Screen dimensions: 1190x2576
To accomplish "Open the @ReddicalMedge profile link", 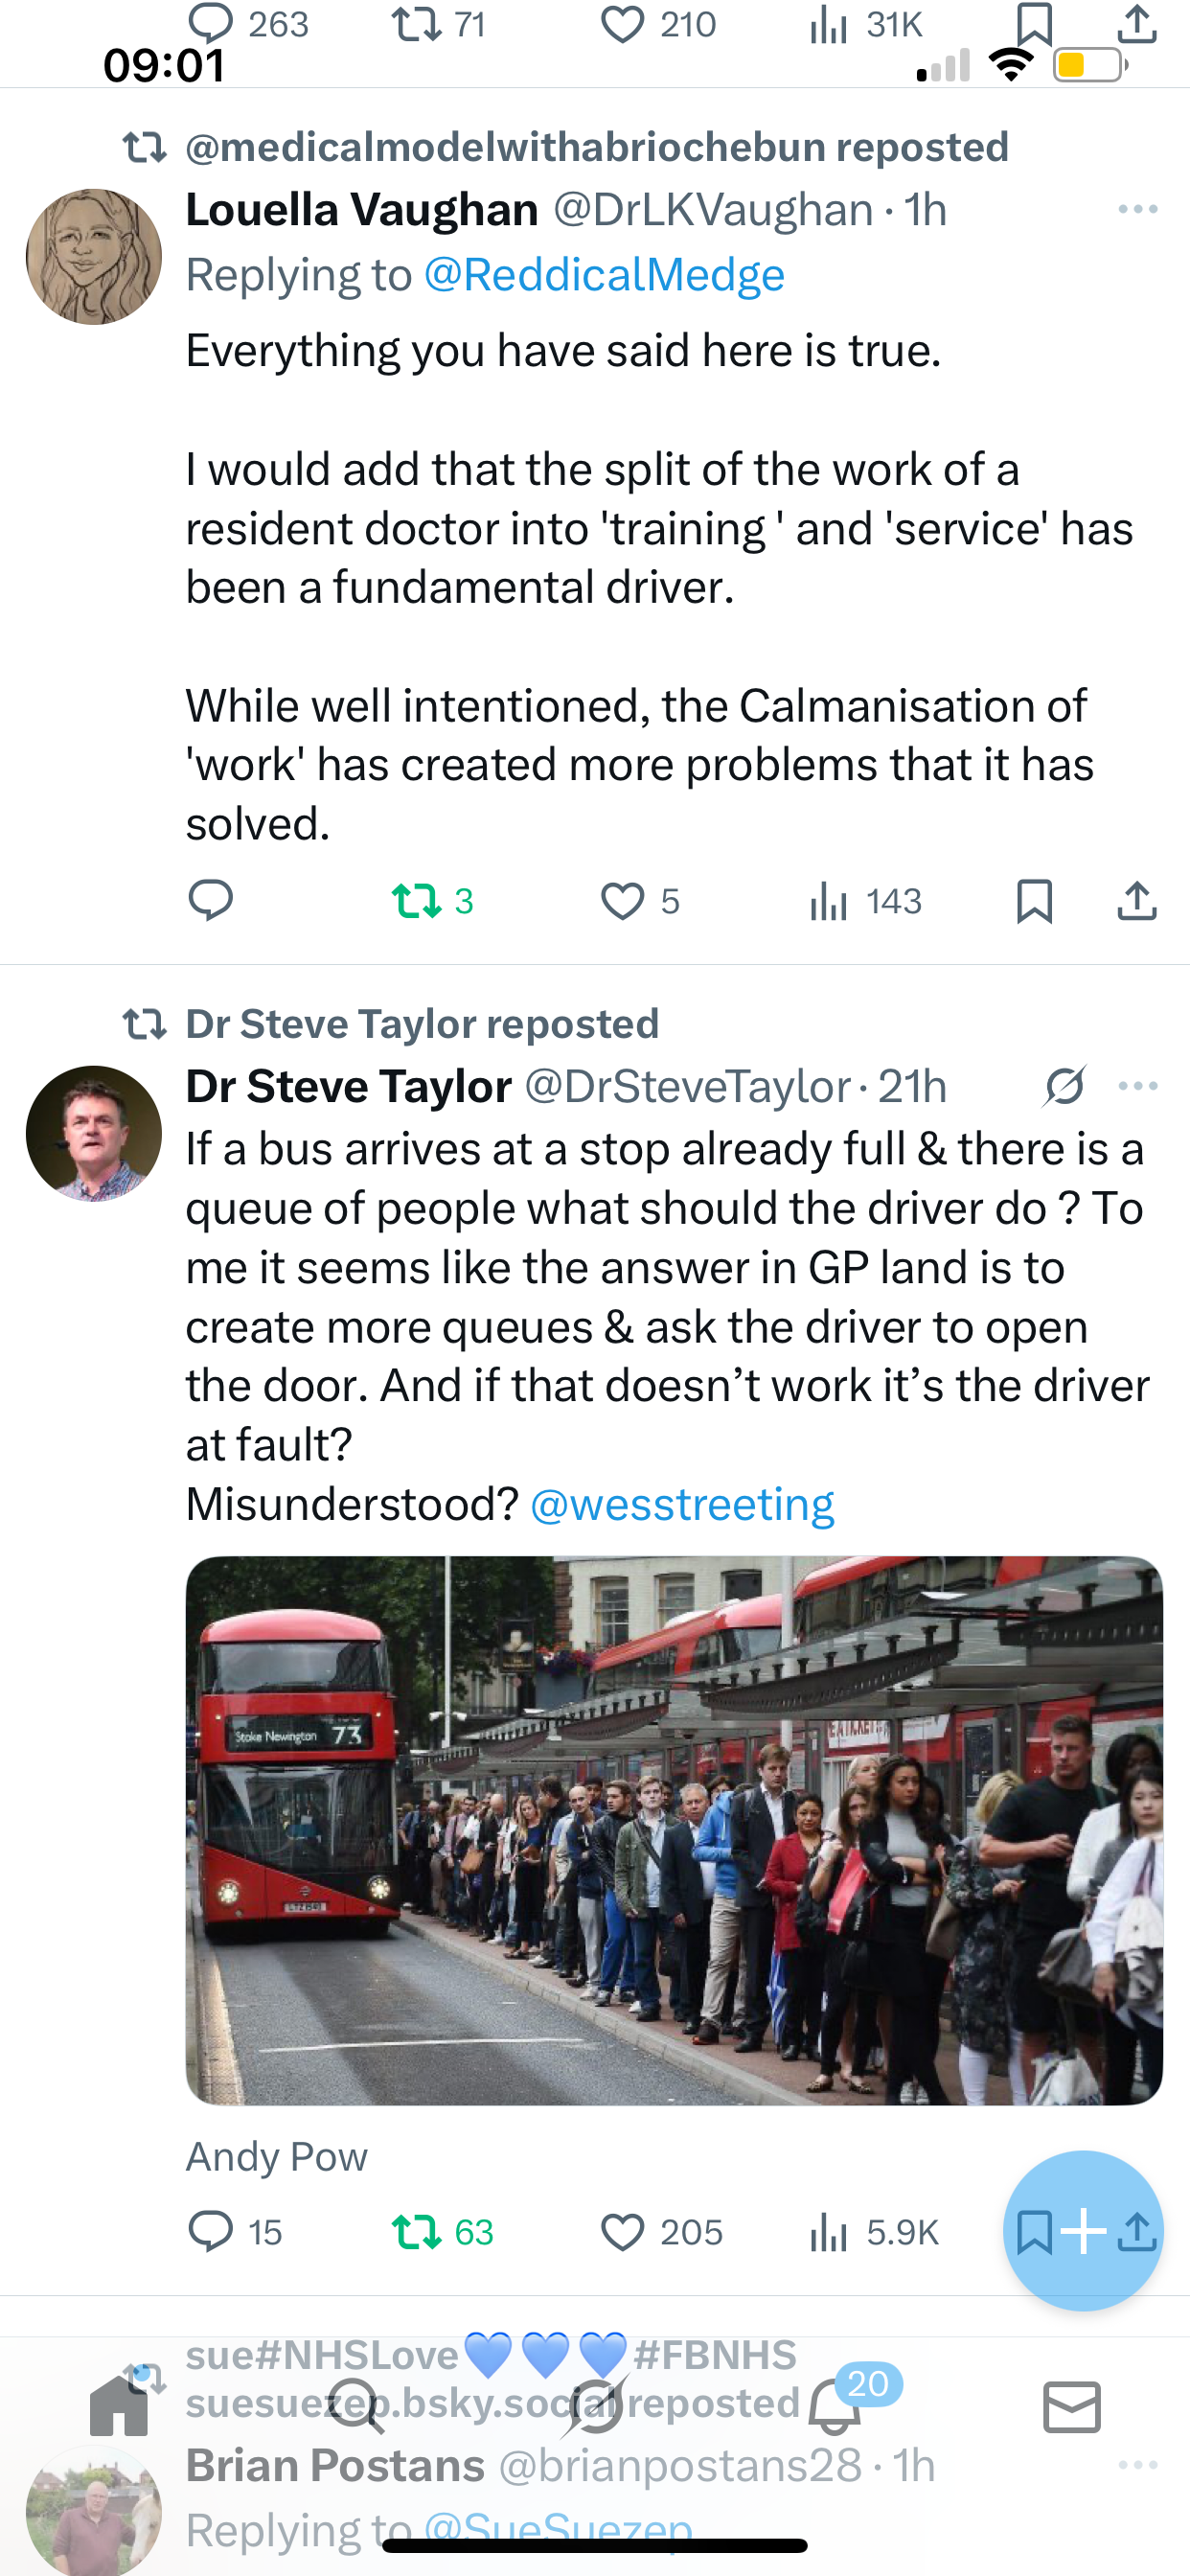I will 604,275.
